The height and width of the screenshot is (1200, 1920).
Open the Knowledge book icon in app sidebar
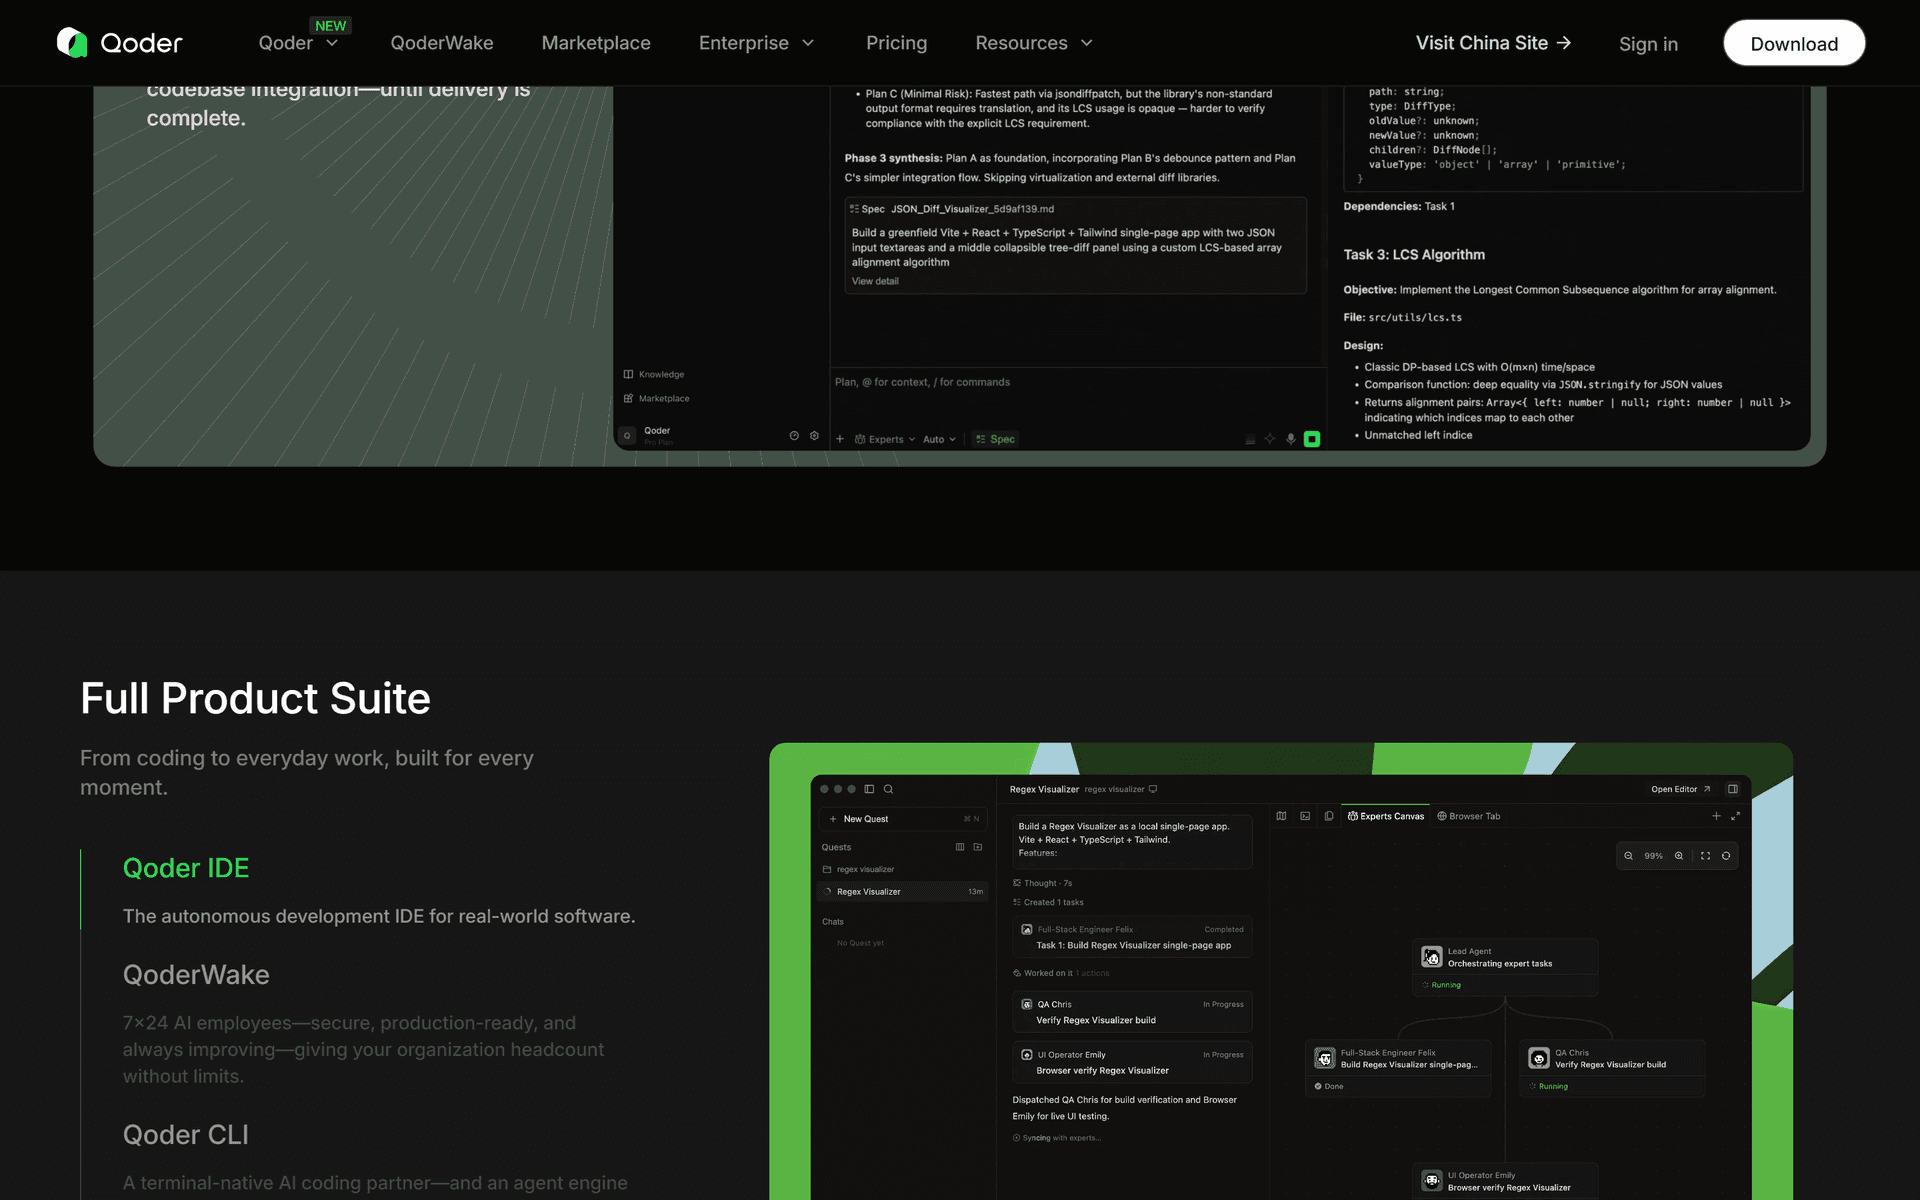628,374
